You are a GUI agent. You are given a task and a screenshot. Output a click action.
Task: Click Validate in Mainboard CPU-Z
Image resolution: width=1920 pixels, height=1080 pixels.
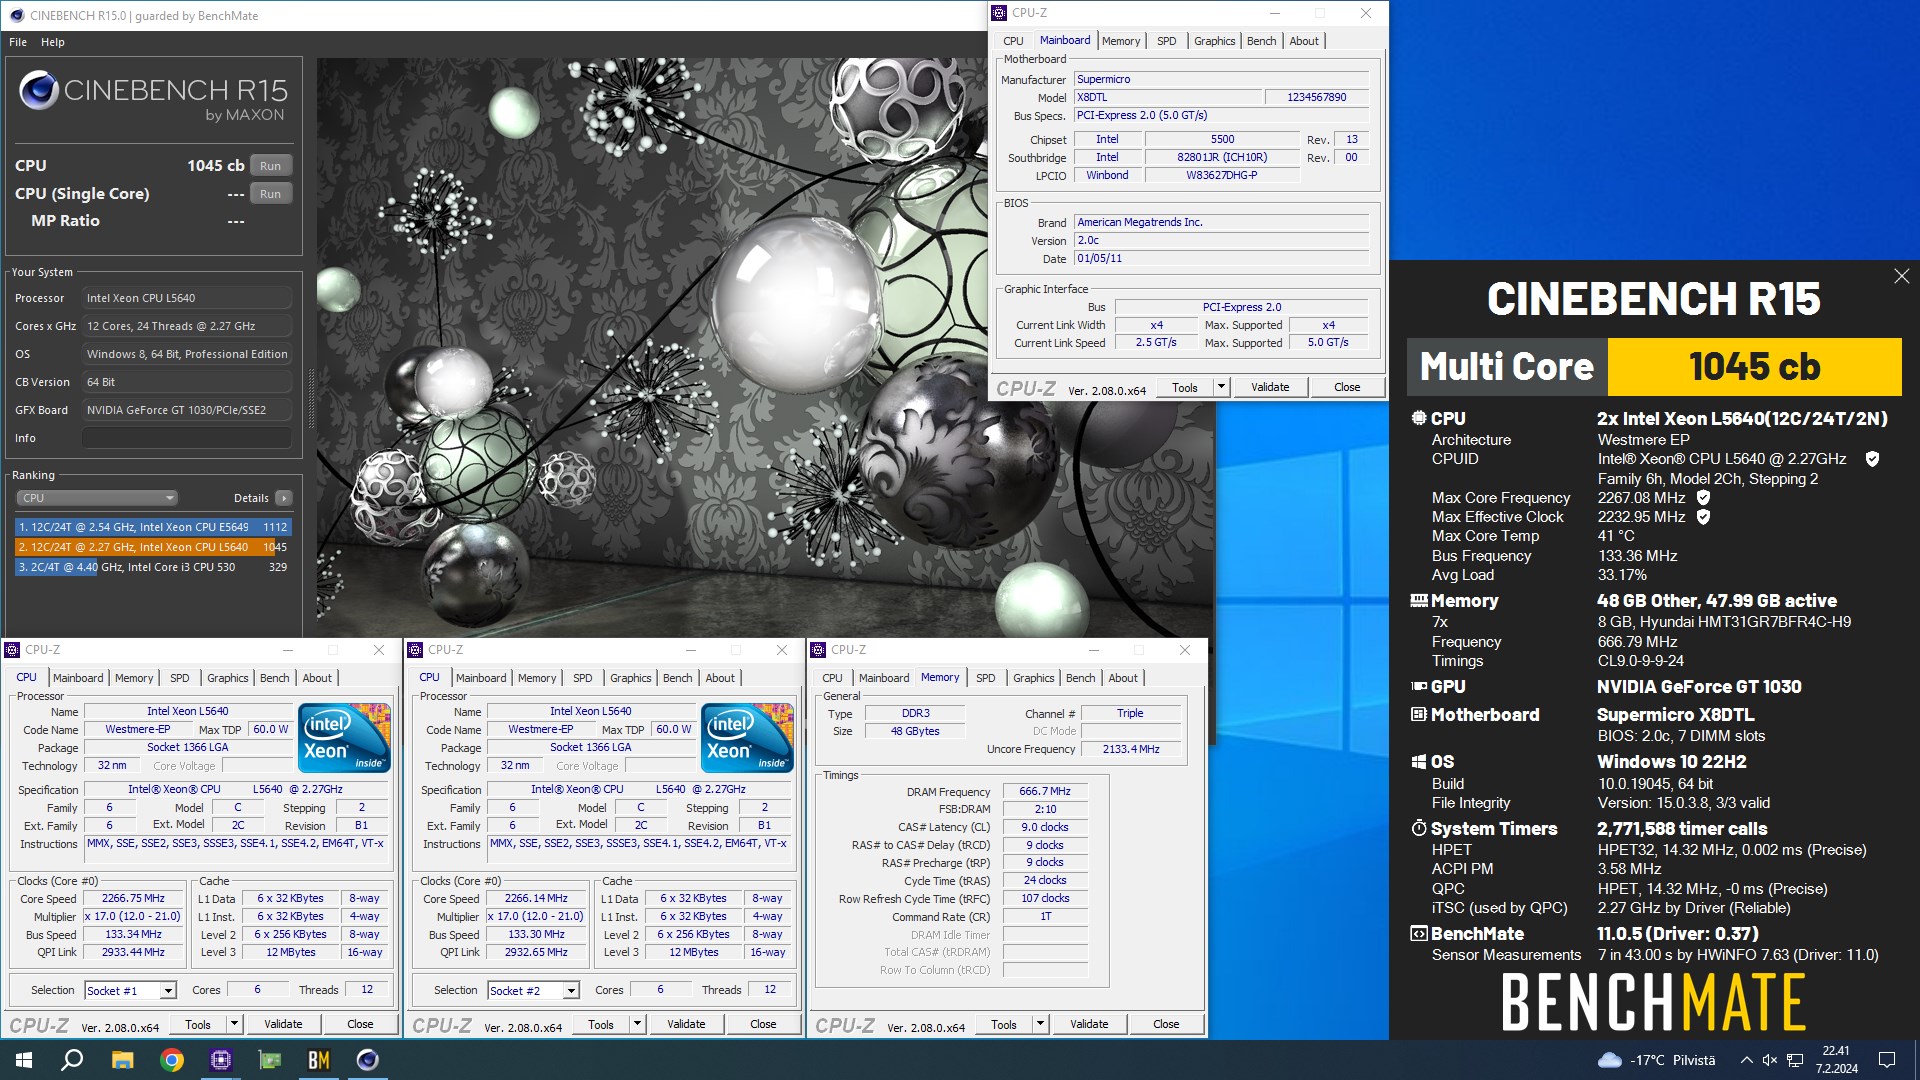[1270, 387]
